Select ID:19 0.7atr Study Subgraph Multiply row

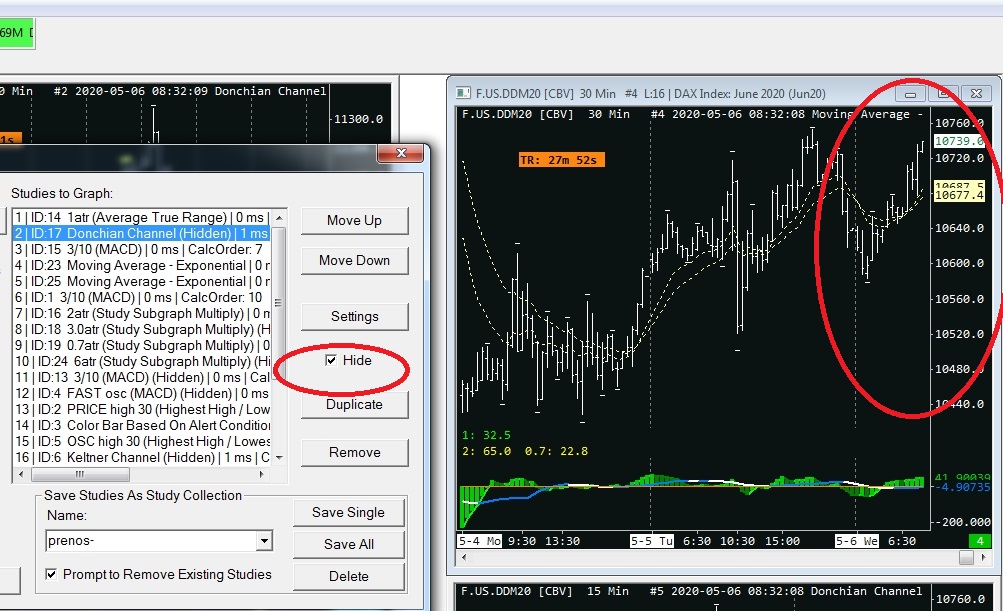click(142, 345)
